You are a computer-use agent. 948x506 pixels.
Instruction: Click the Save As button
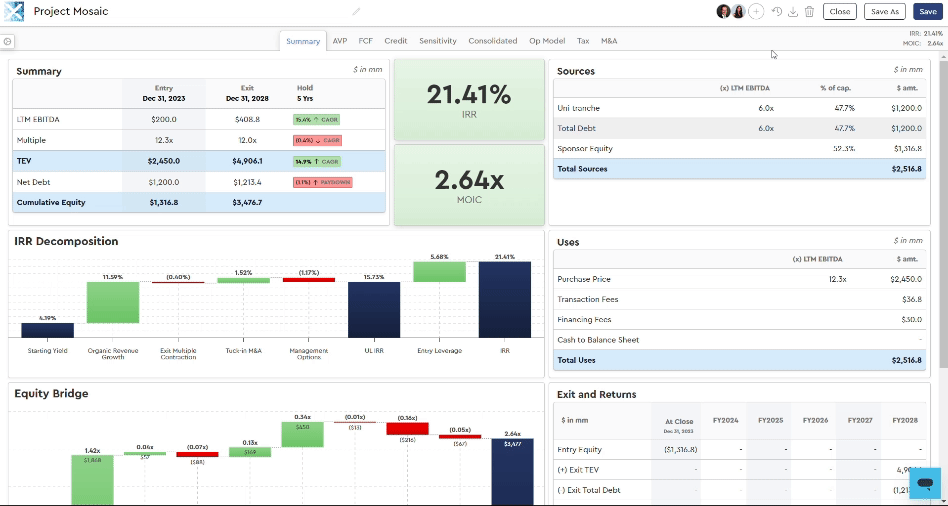(885, 12)
